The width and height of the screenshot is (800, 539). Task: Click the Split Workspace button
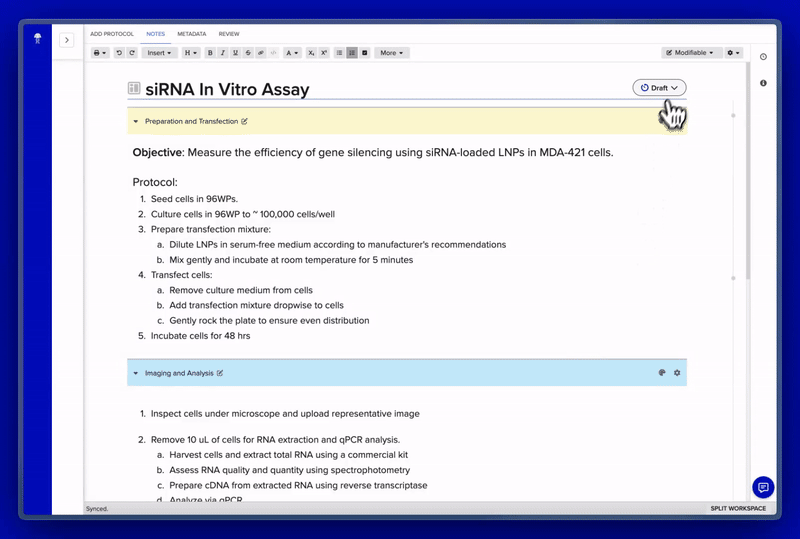[x=738, y=508]
